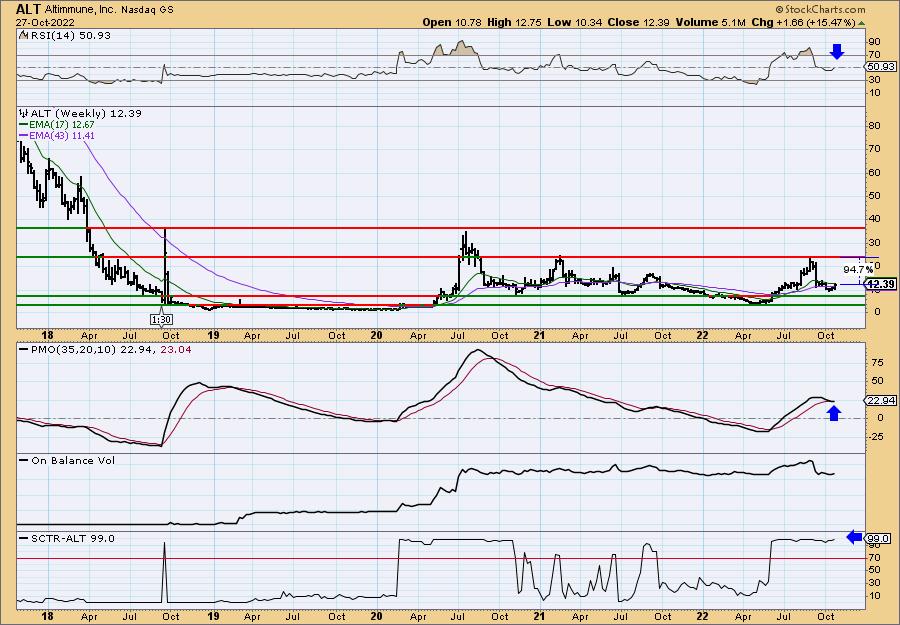Click the small icon before RSI(14)
This screenshot has width=900, height=625.
[x=23, y=35]
